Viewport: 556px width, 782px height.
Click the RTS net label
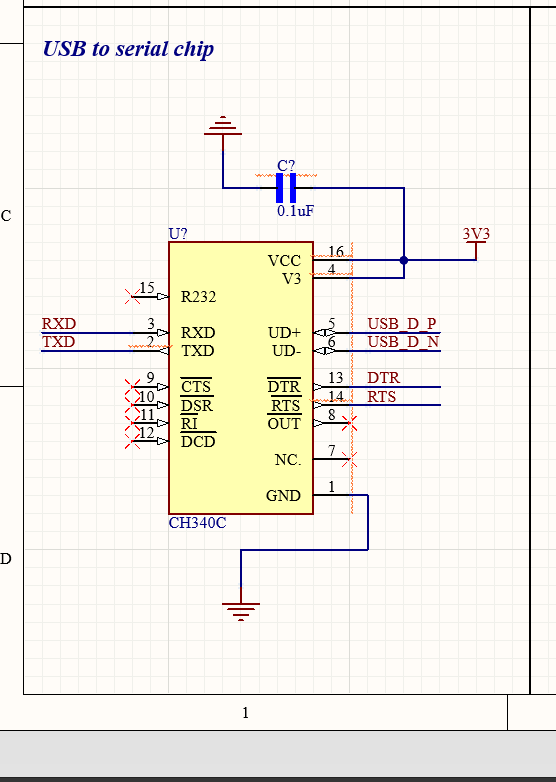point(381,396)
